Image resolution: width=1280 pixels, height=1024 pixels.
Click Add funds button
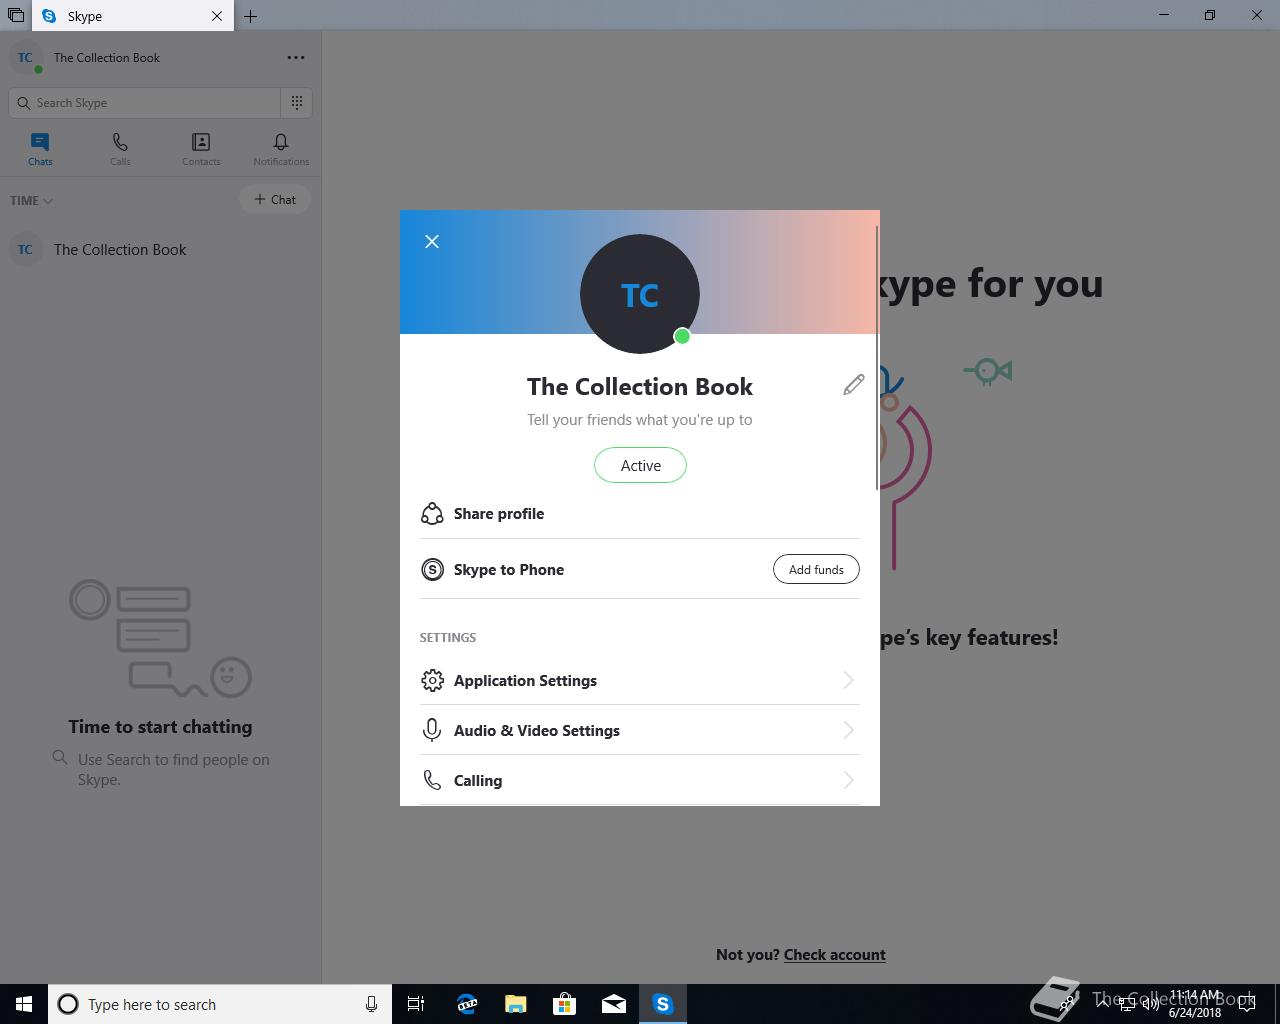816,569
